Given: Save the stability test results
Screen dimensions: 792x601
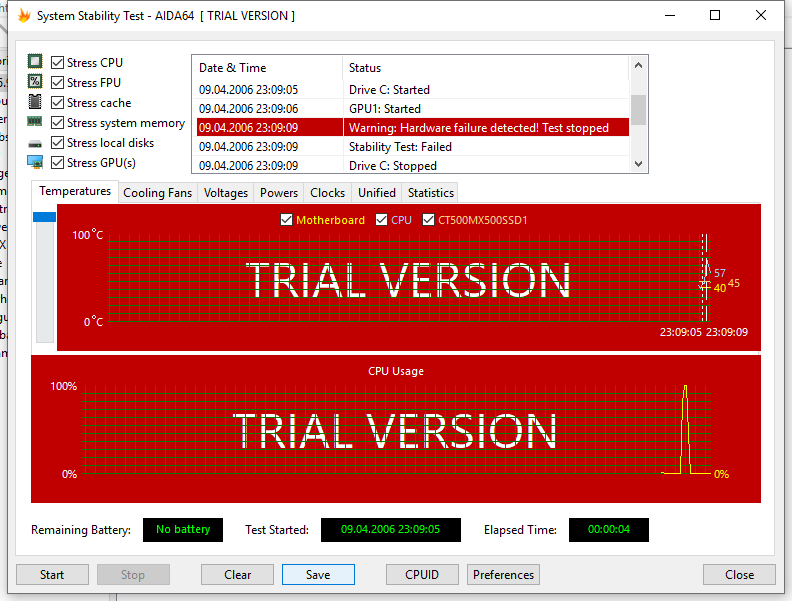Looking at the screenshot, I should pos(318,575).
